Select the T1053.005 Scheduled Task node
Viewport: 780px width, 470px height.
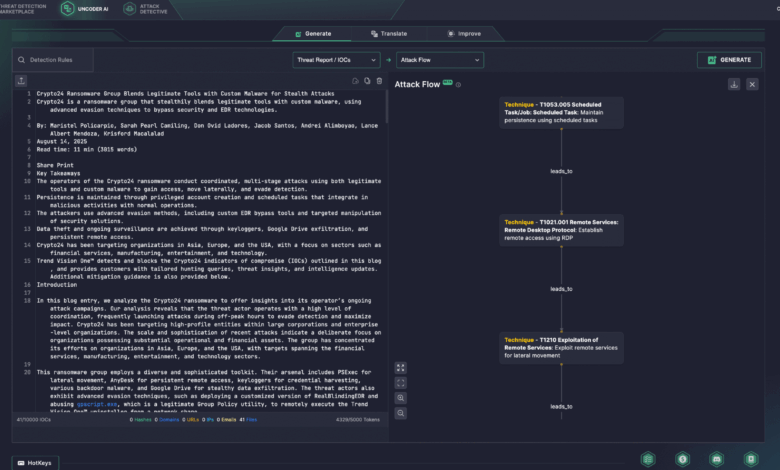[561, 112]
